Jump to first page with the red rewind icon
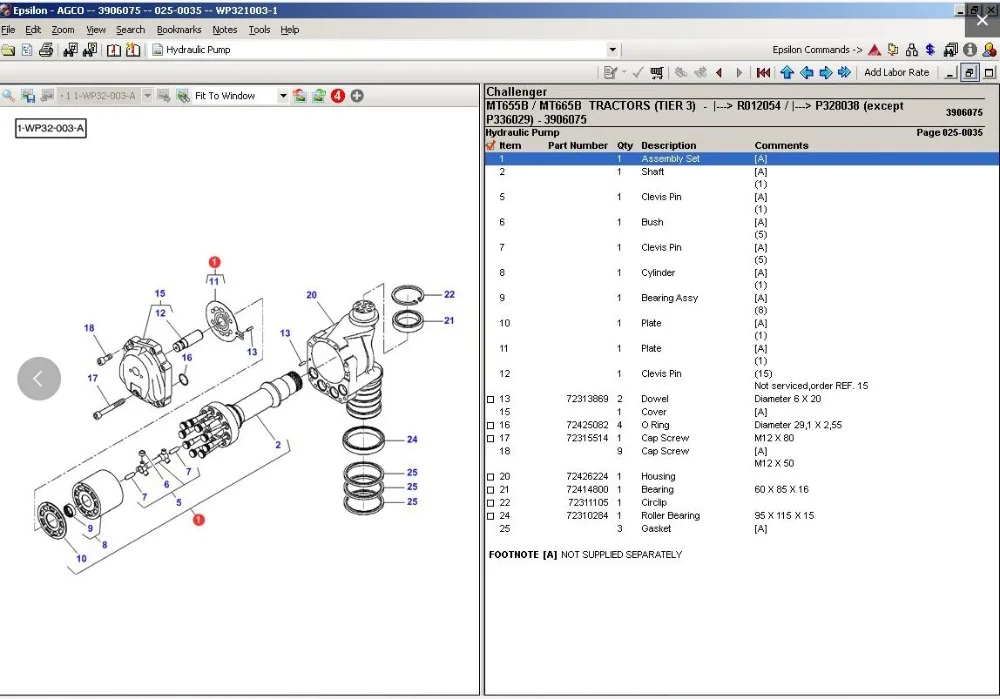 (763, 73)
